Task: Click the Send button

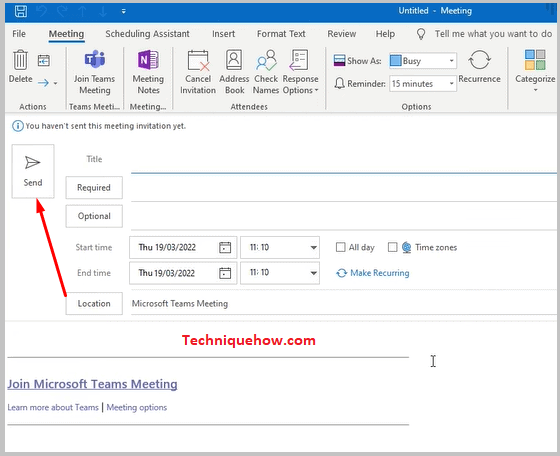Action: click(x=33, y=171)
